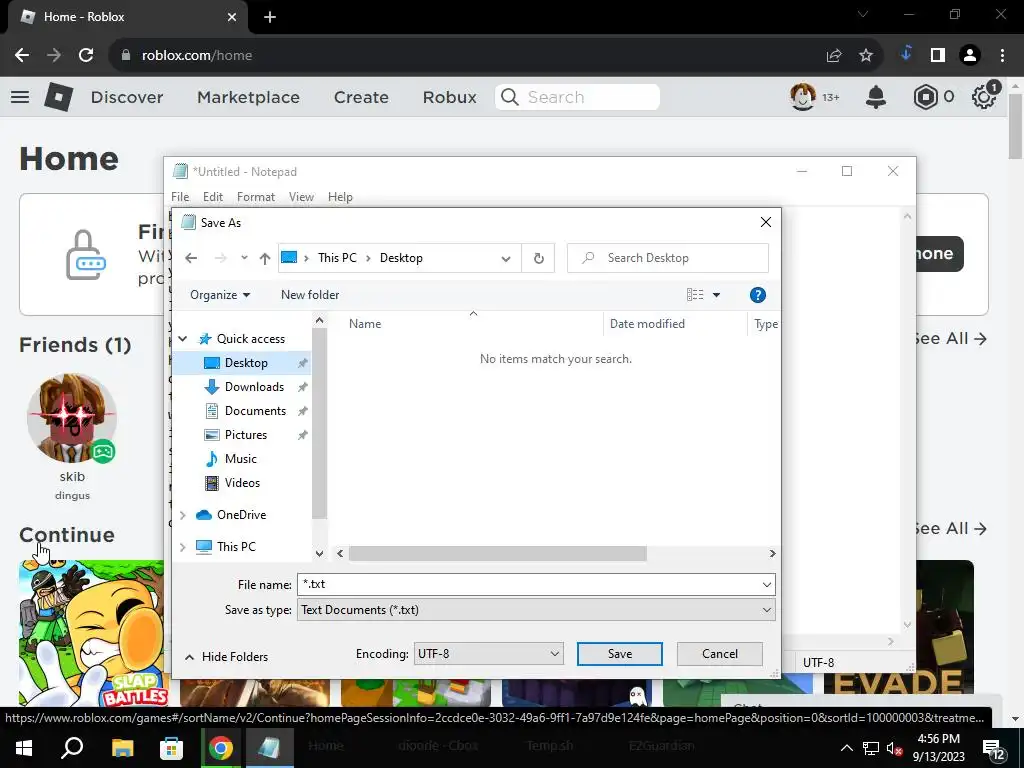Click the Roblox logo icon

tap(59, 97)
